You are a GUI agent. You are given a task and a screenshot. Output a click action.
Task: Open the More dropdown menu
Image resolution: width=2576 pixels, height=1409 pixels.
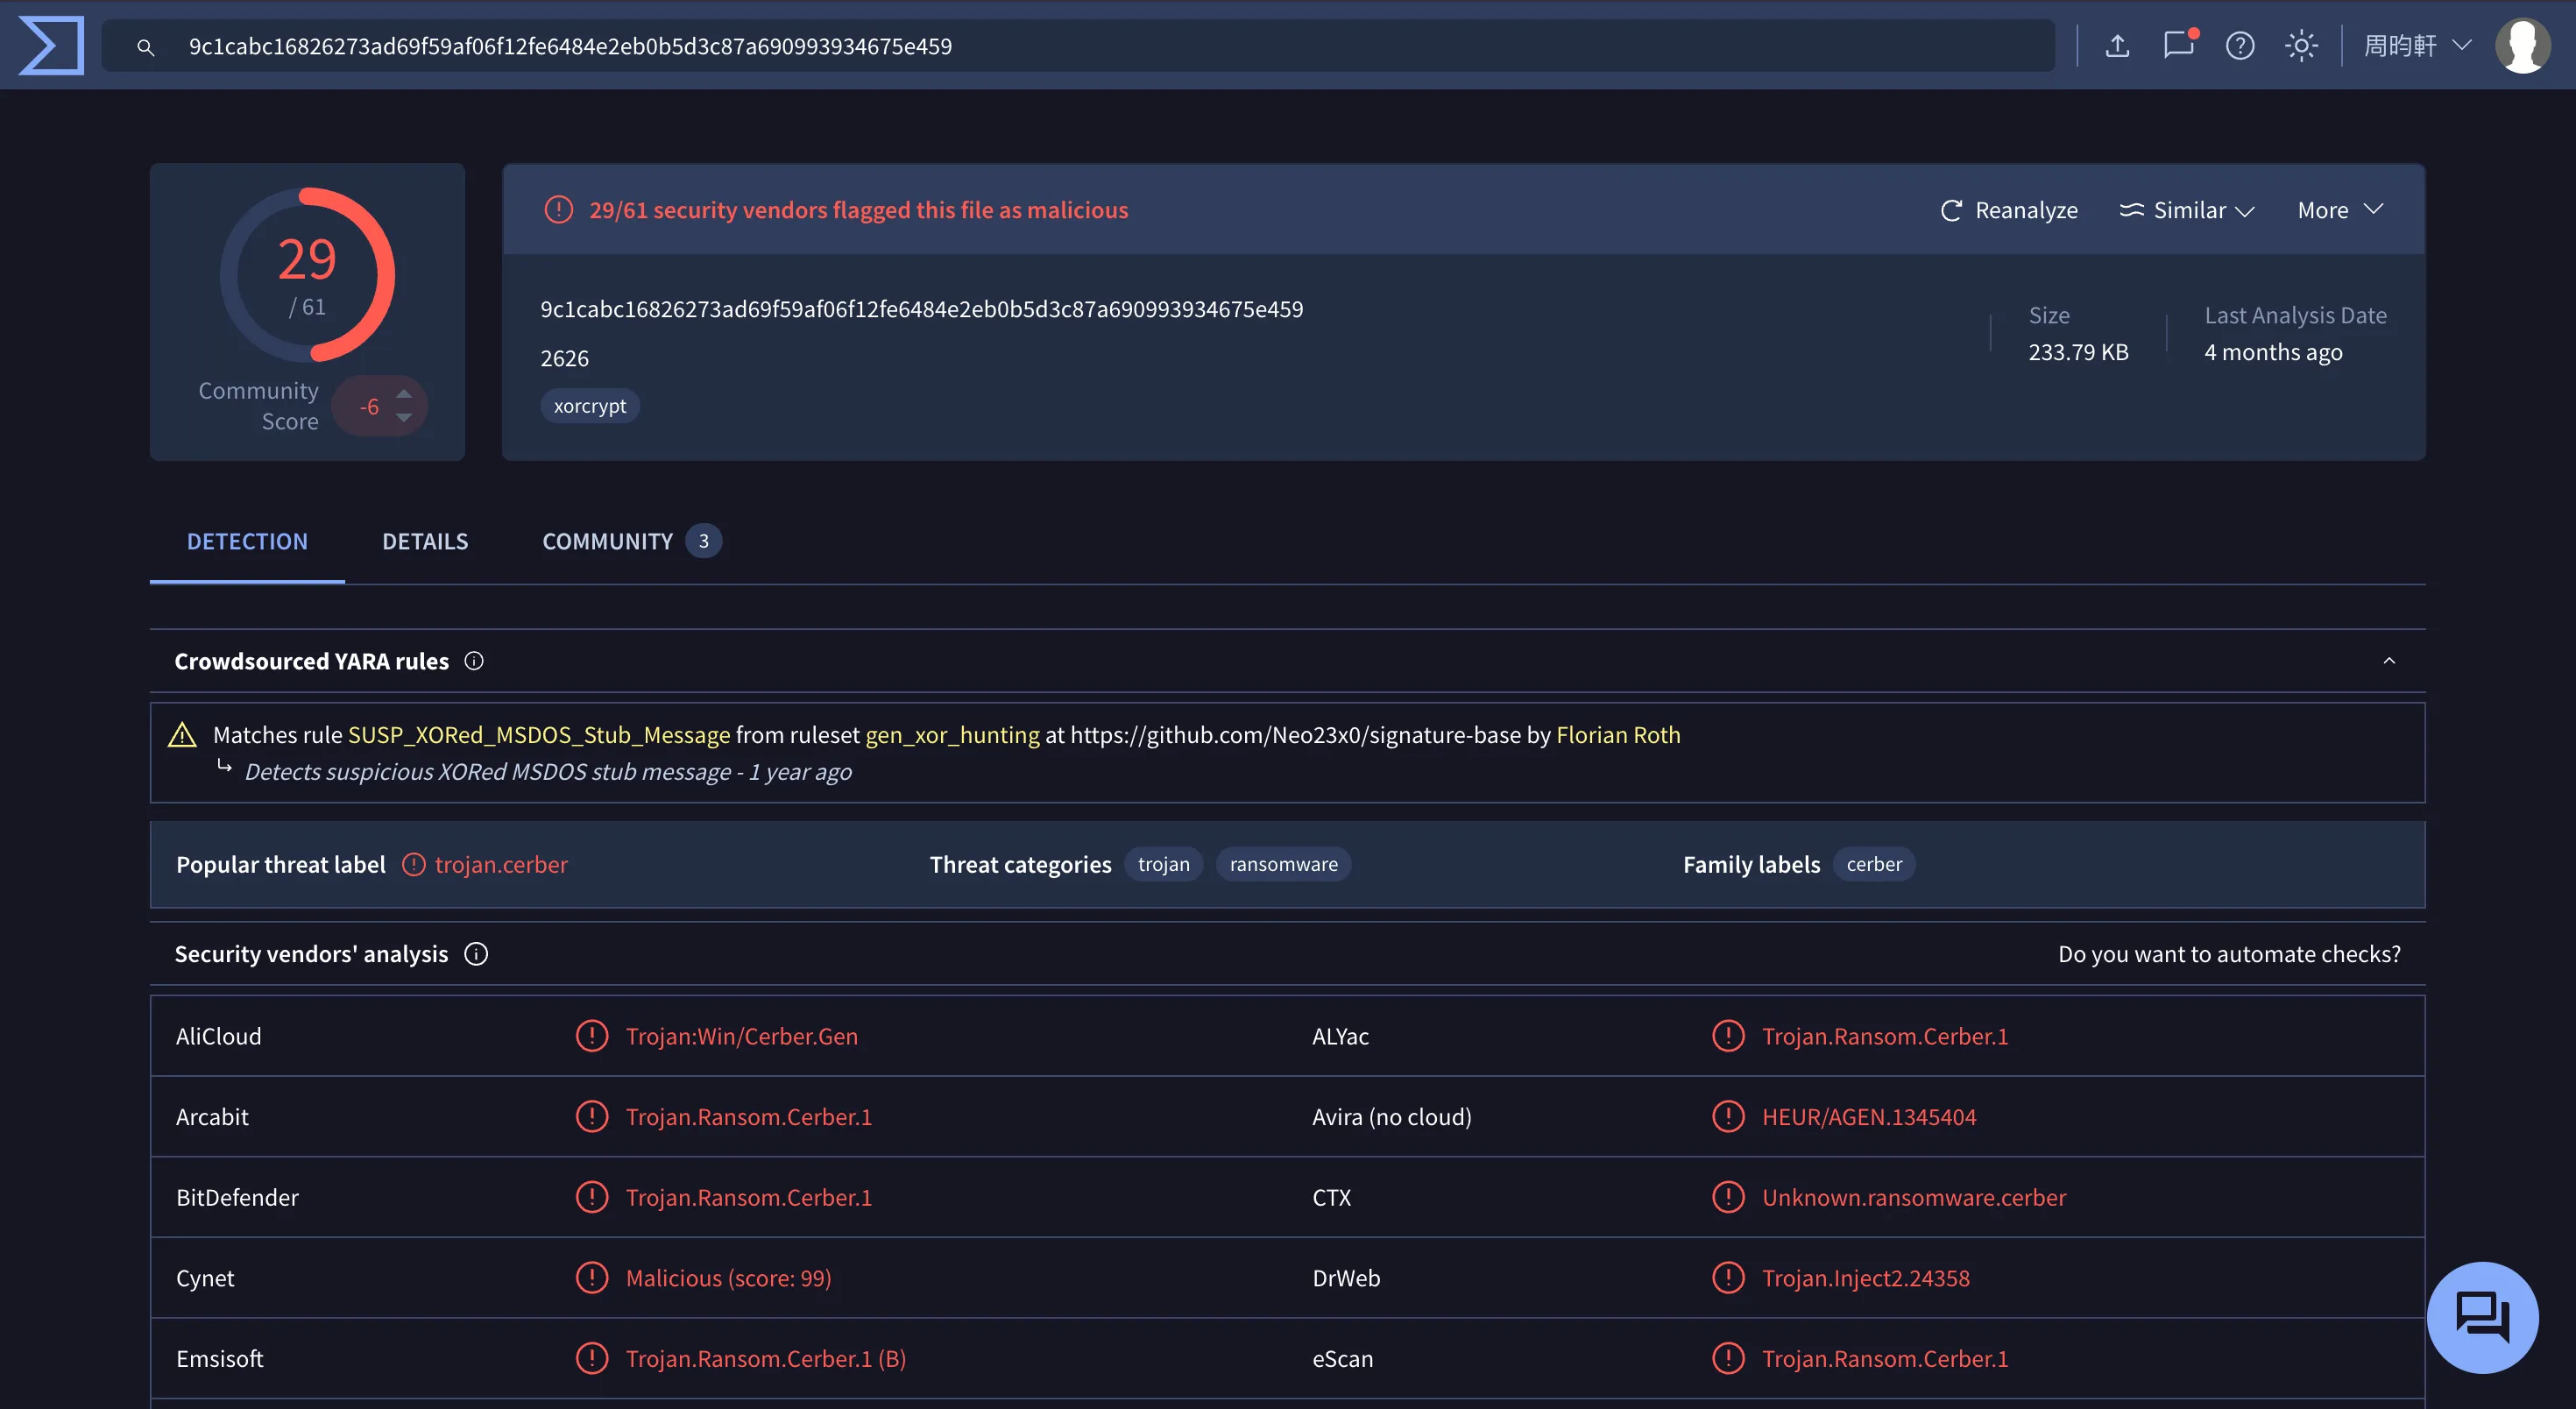coord(2340,210)
